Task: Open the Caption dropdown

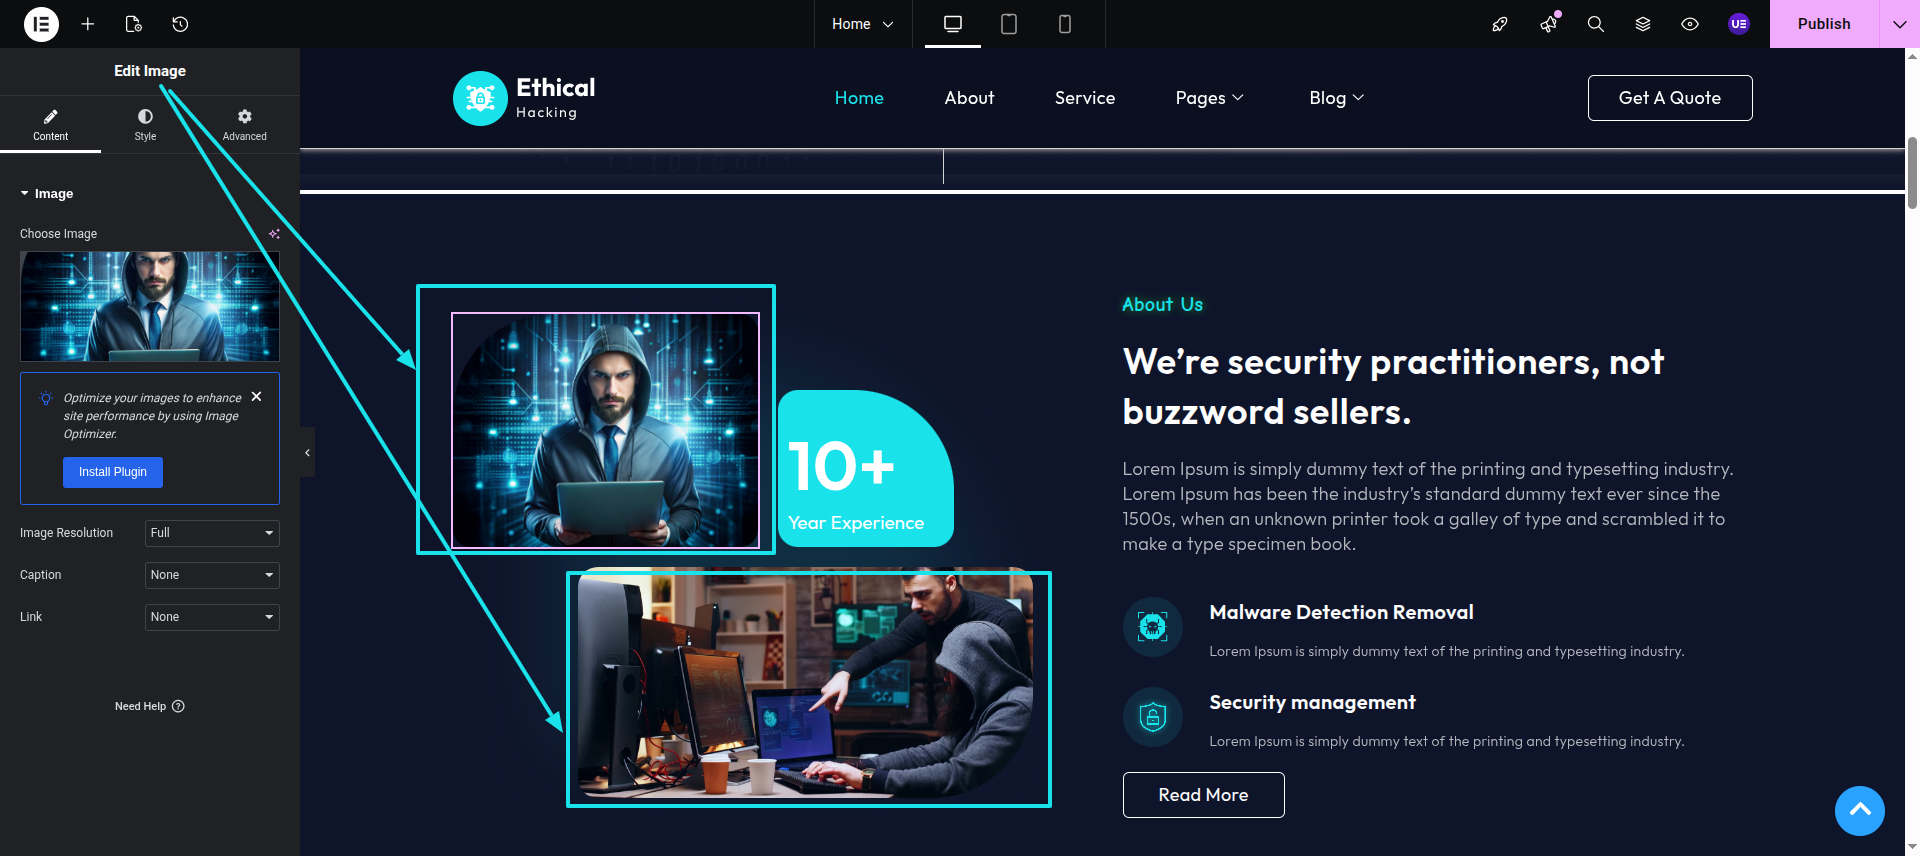Action: [212, 575]
